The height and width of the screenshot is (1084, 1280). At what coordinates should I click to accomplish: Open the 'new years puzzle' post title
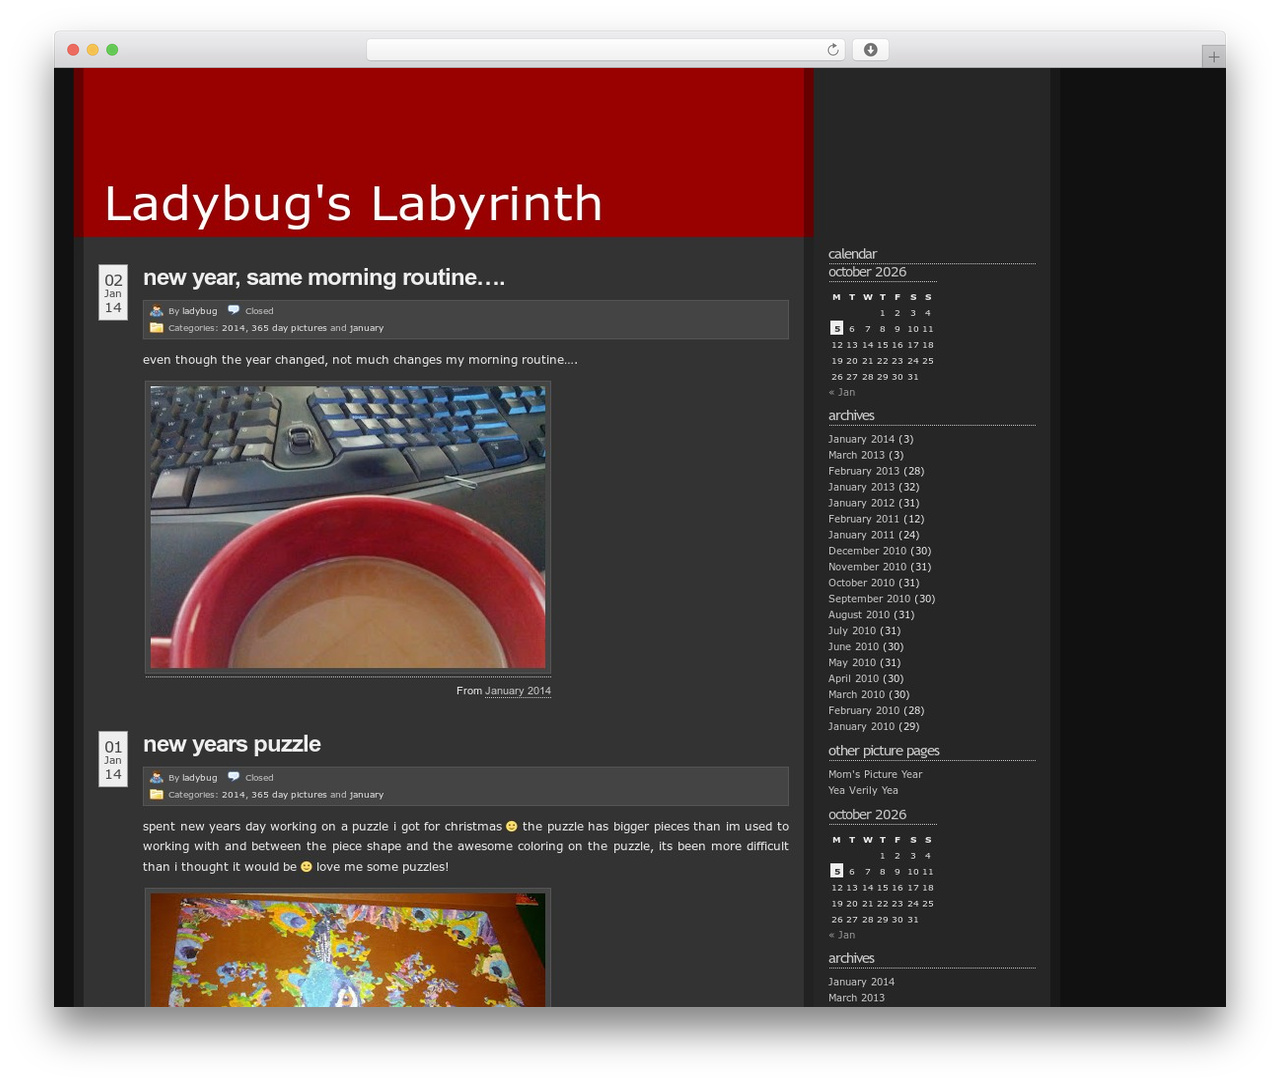pyautogui.click(x=232, y=744)
